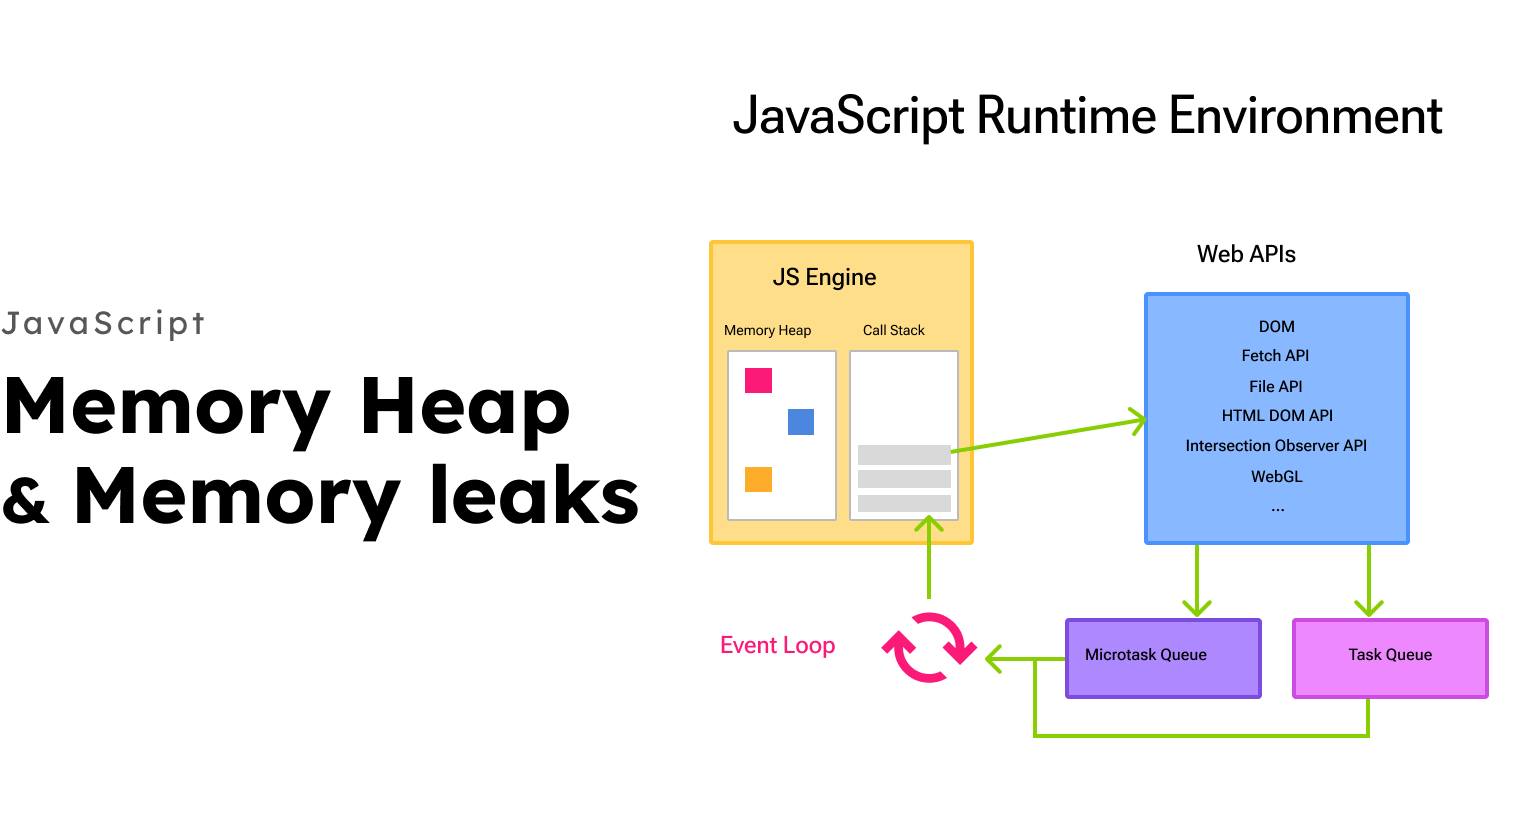Expand the Web APIs box
The width and height of the screenshot is (1520, 840).
pyautogui.click(x=1276, y=418)
